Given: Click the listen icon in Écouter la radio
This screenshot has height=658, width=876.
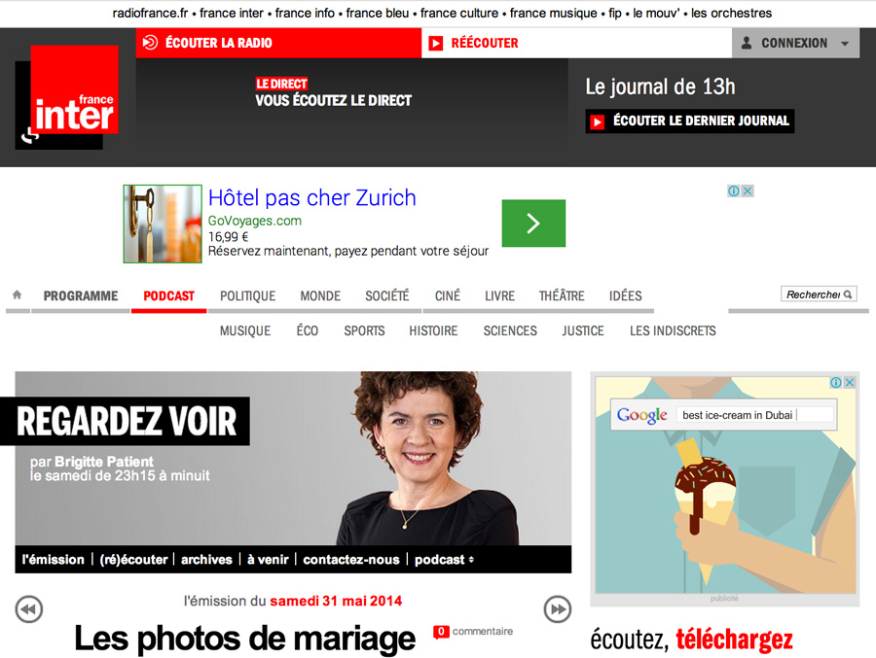Looking at the screenshot, I should 150,43.
